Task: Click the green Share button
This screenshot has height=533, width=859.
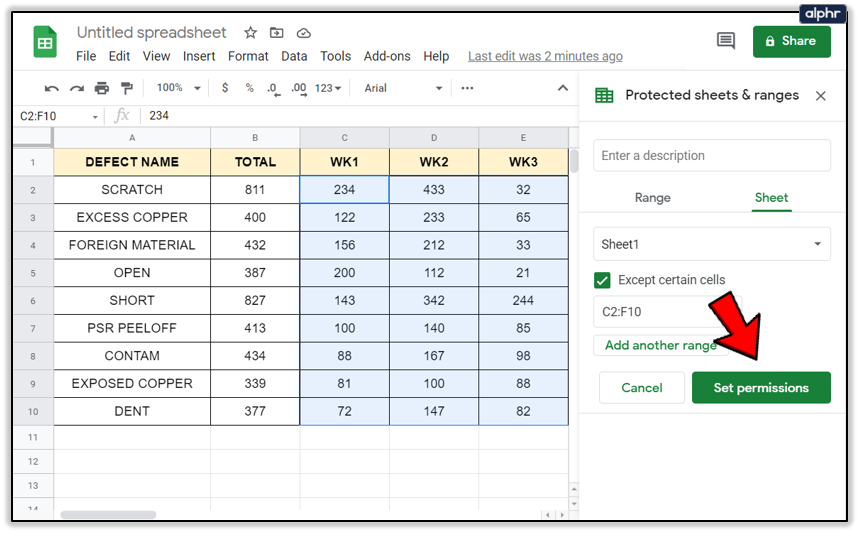Action: pyautogui.click(x=791, y=42)
